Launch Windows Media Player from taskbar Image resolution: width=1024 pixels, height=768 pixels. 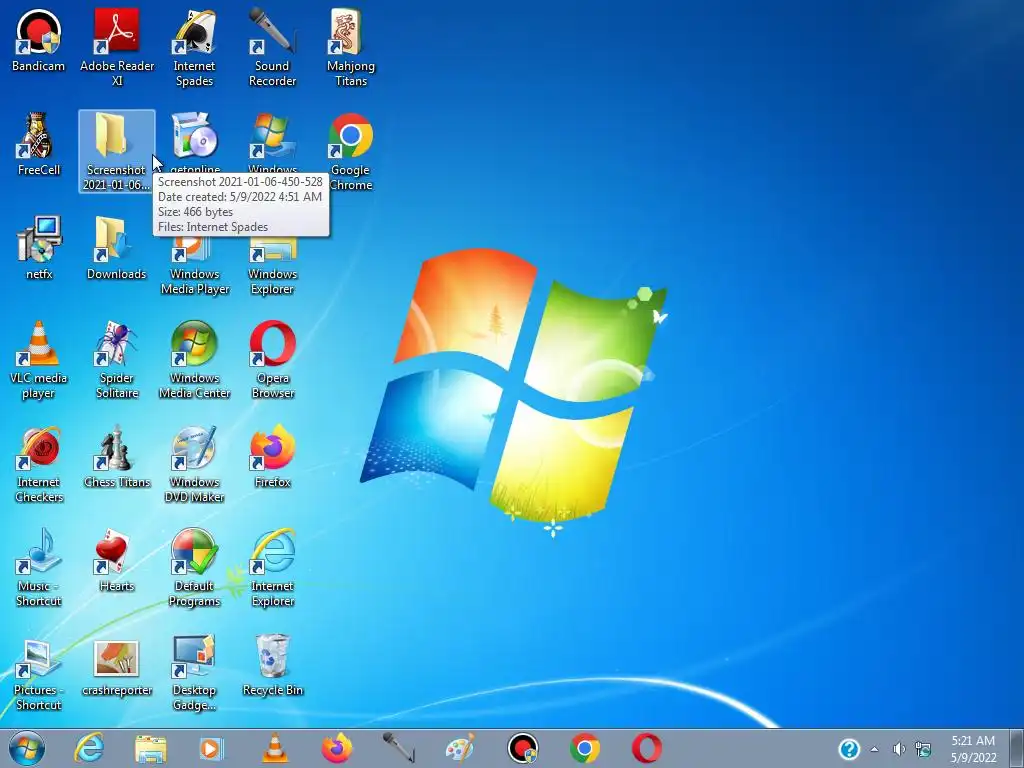(212, 748)
